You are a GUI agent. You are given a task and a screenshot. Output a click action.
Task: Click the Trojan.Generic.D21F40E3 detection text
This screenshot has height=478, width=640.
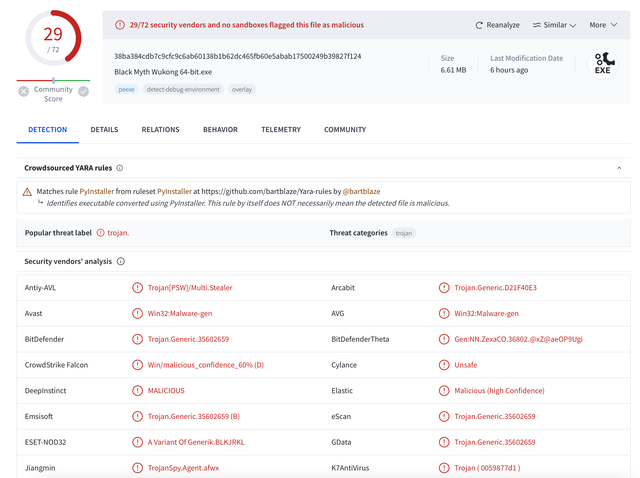(496, 288)
